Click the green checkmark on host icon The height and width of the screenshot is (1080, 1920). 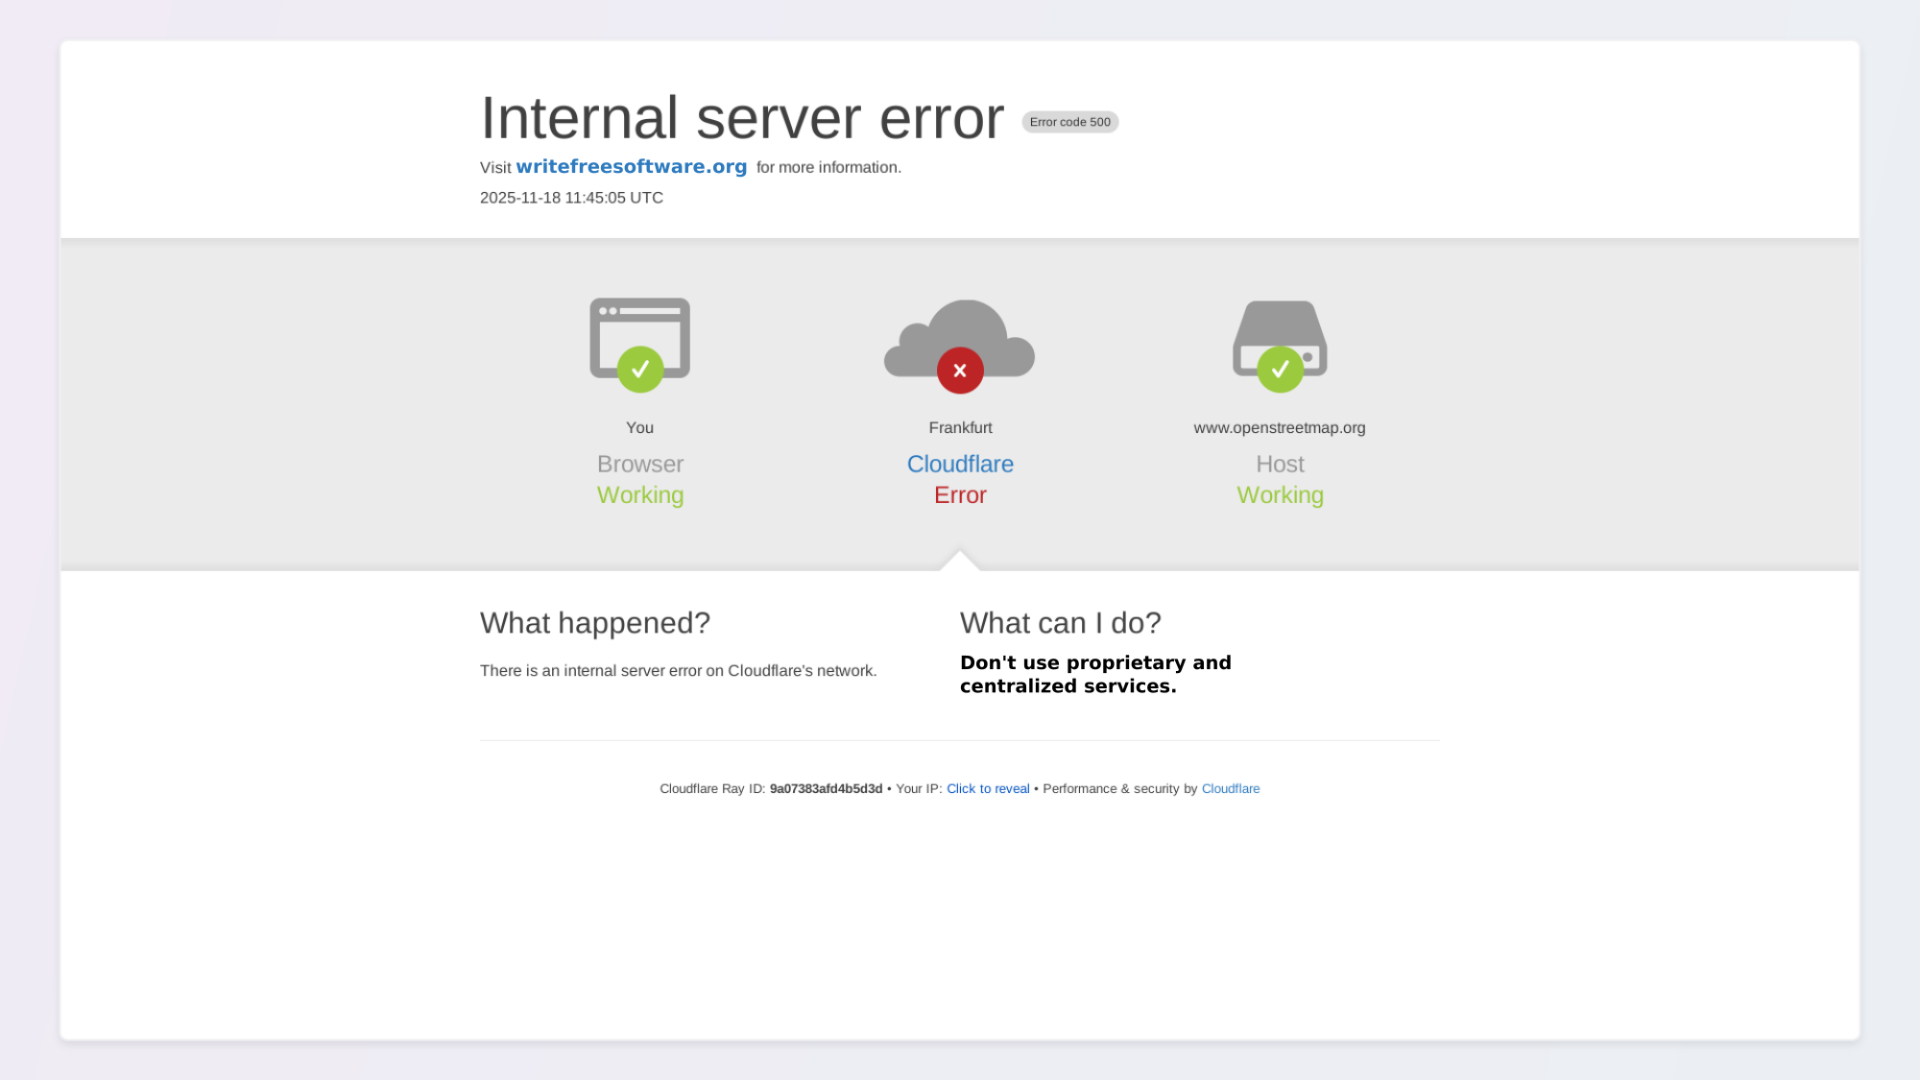[x=1280, y=370]
